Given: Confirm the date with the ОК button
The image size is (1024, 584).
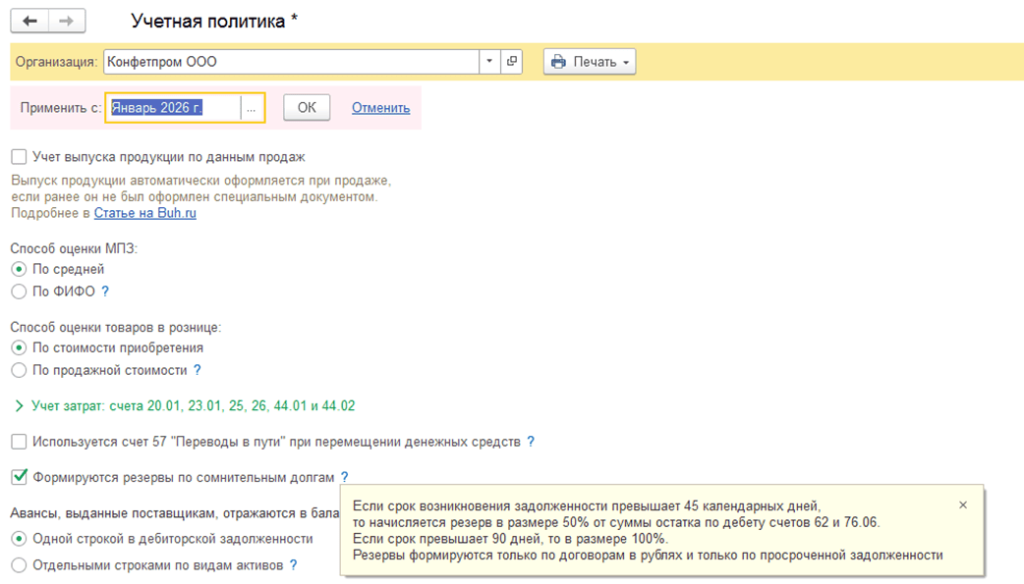Looking at the screenshot, I should tap(306, 107).
